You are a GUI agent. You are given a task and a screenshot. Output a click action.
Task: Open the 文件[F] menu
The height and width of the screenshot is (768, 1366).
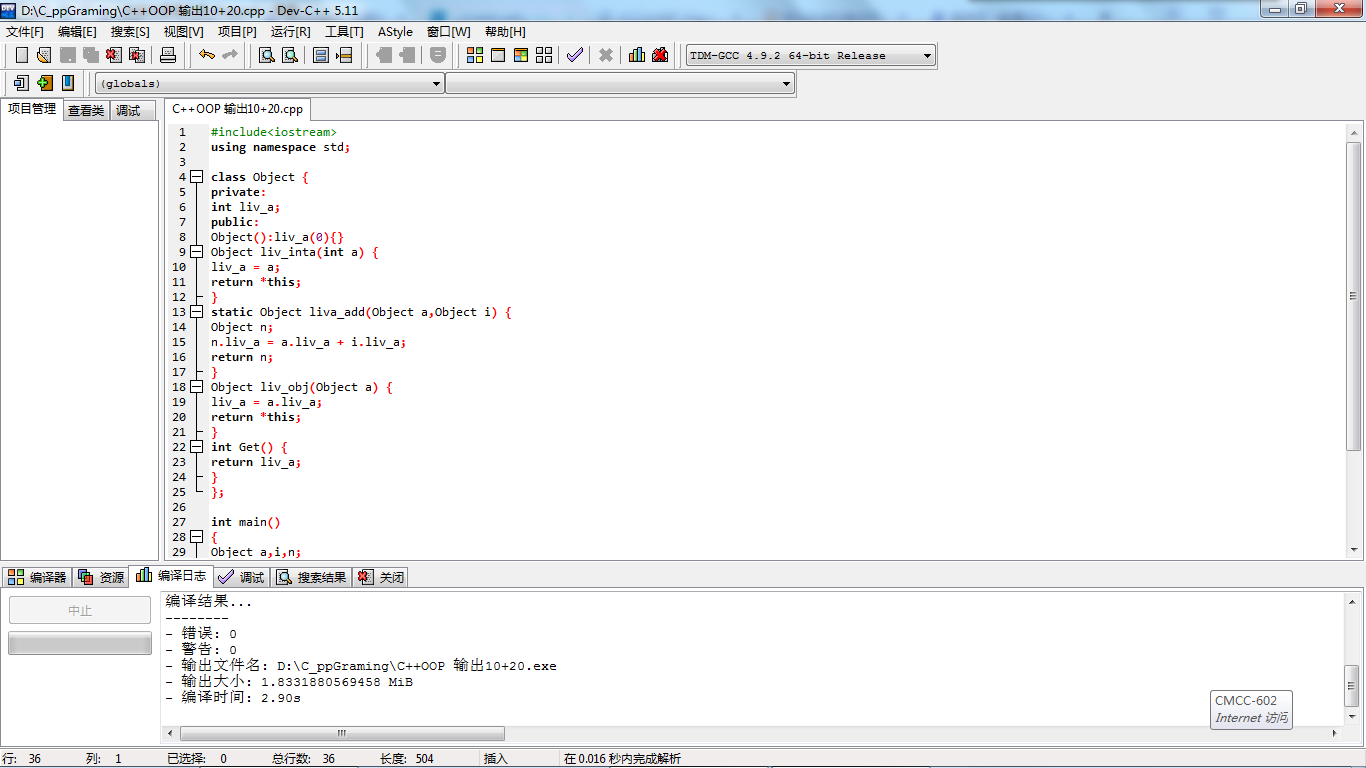click(x=25, y=32)
